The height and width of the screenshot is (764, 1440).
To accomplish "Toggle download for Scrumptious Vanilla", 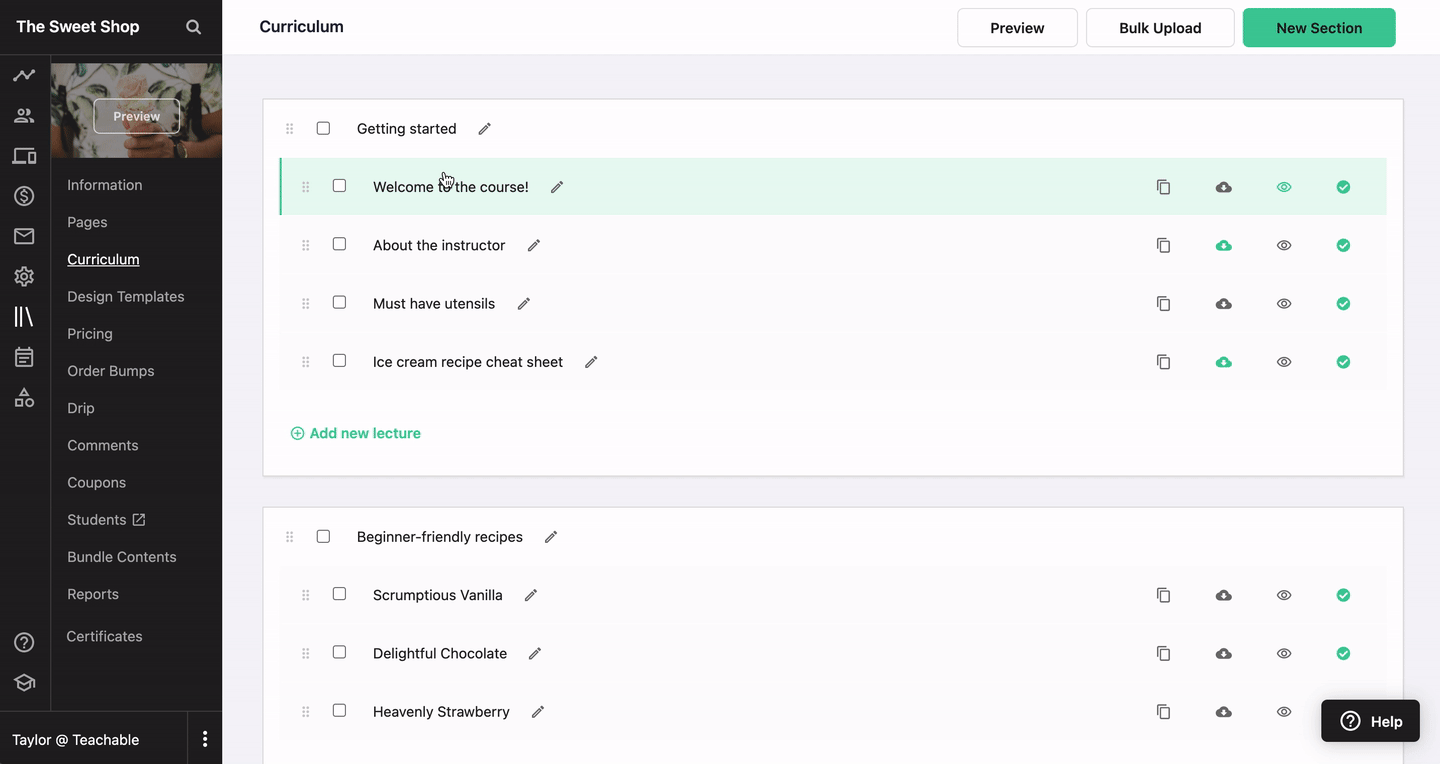I will [1224, 595].
